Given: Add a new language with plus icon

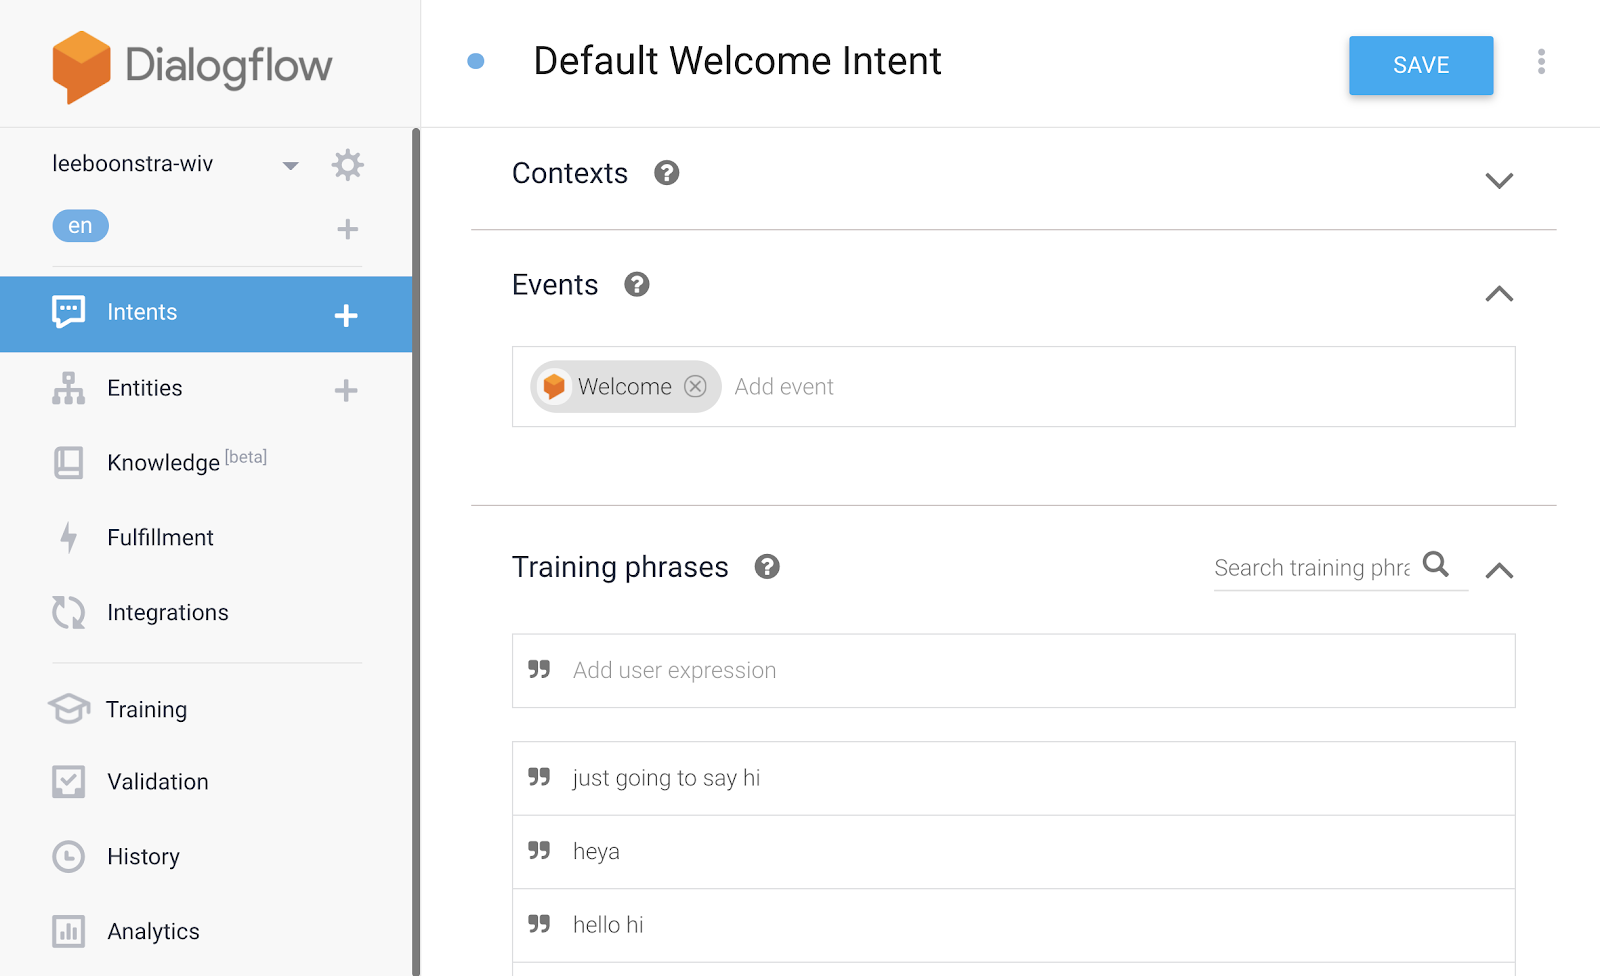Looking at the screenshot, I should 347,229.
